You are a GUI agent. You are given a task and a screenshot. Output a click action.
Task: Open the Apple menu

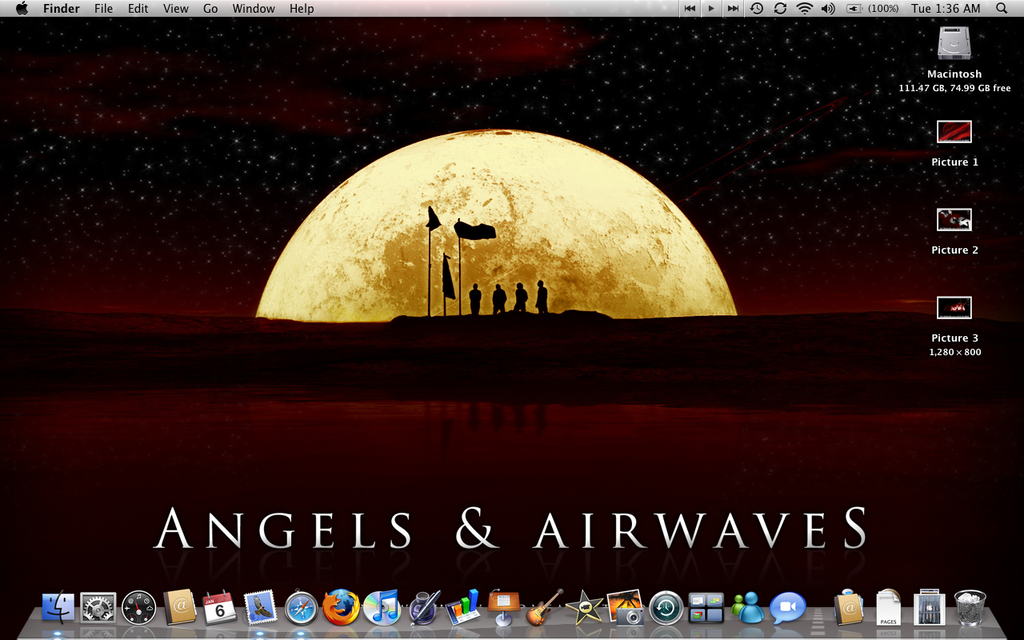point(22,8)
